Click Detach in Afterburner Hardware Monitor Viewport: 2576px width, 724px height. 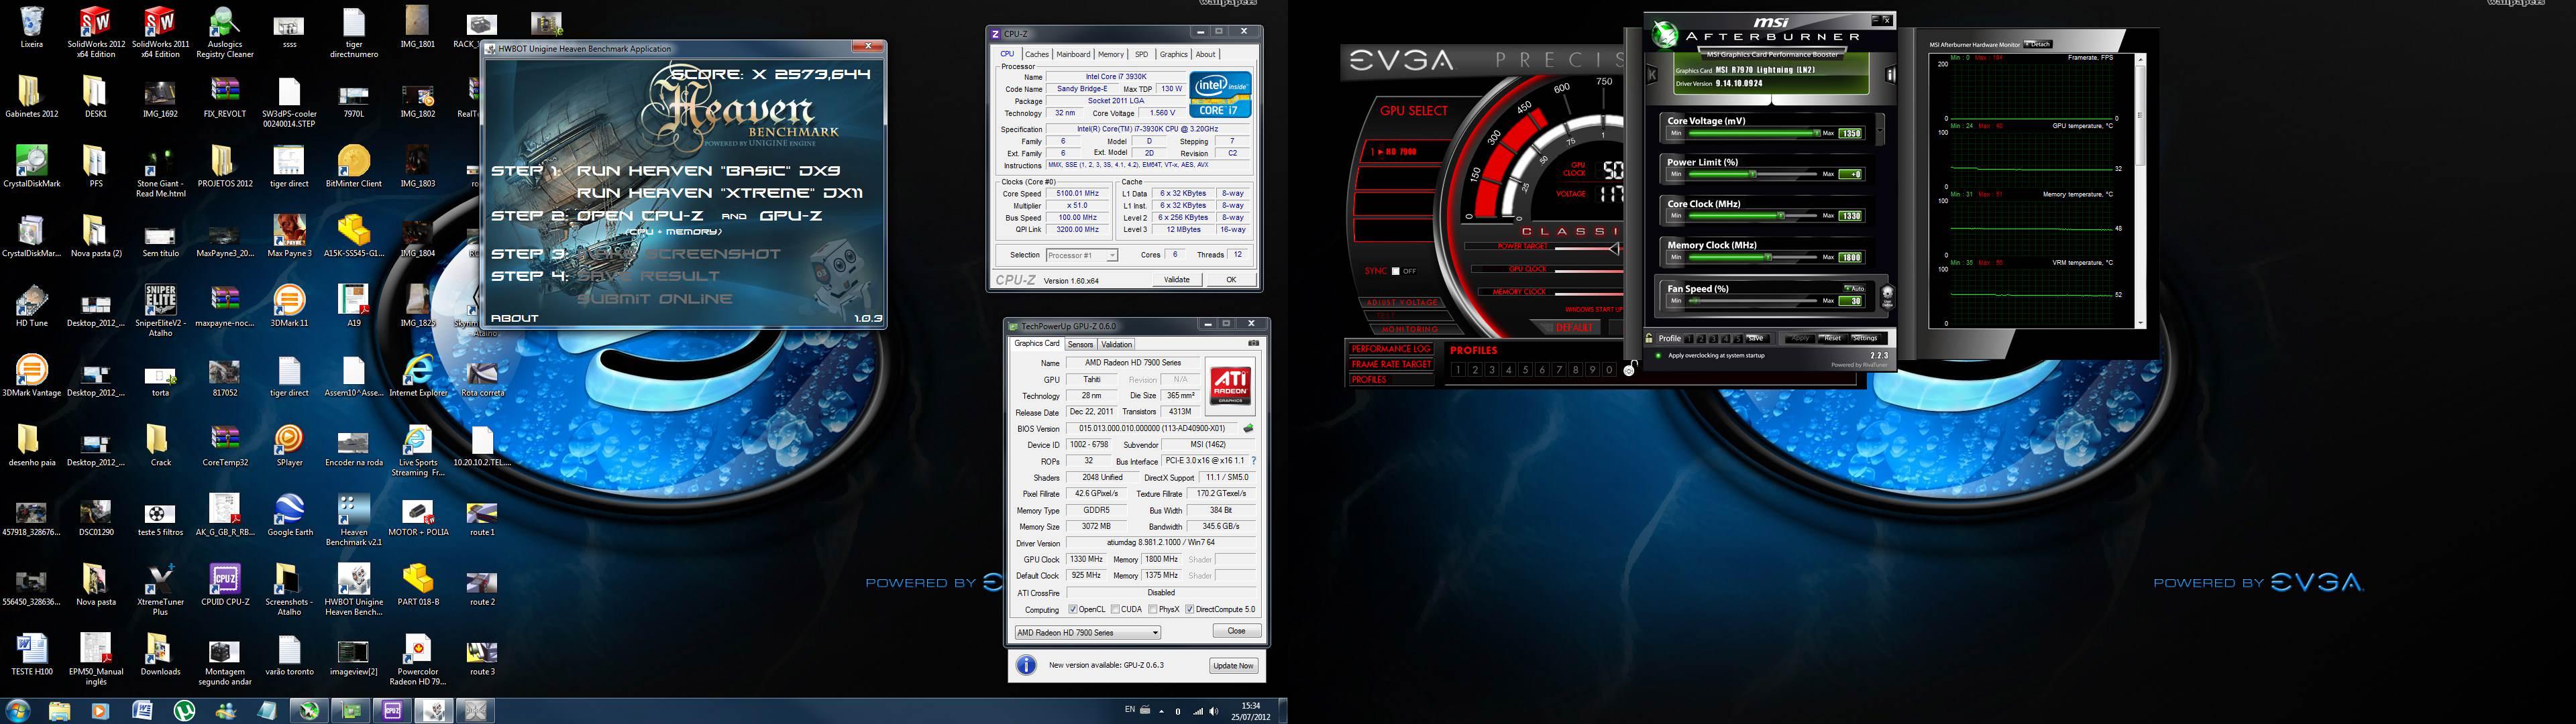tap(2038, 44)
